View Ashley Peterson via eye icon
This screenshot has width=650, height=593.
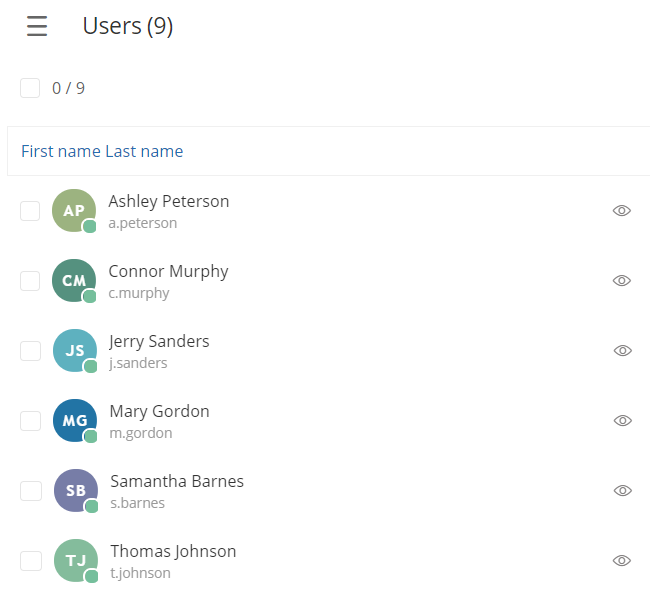point(622,211)
